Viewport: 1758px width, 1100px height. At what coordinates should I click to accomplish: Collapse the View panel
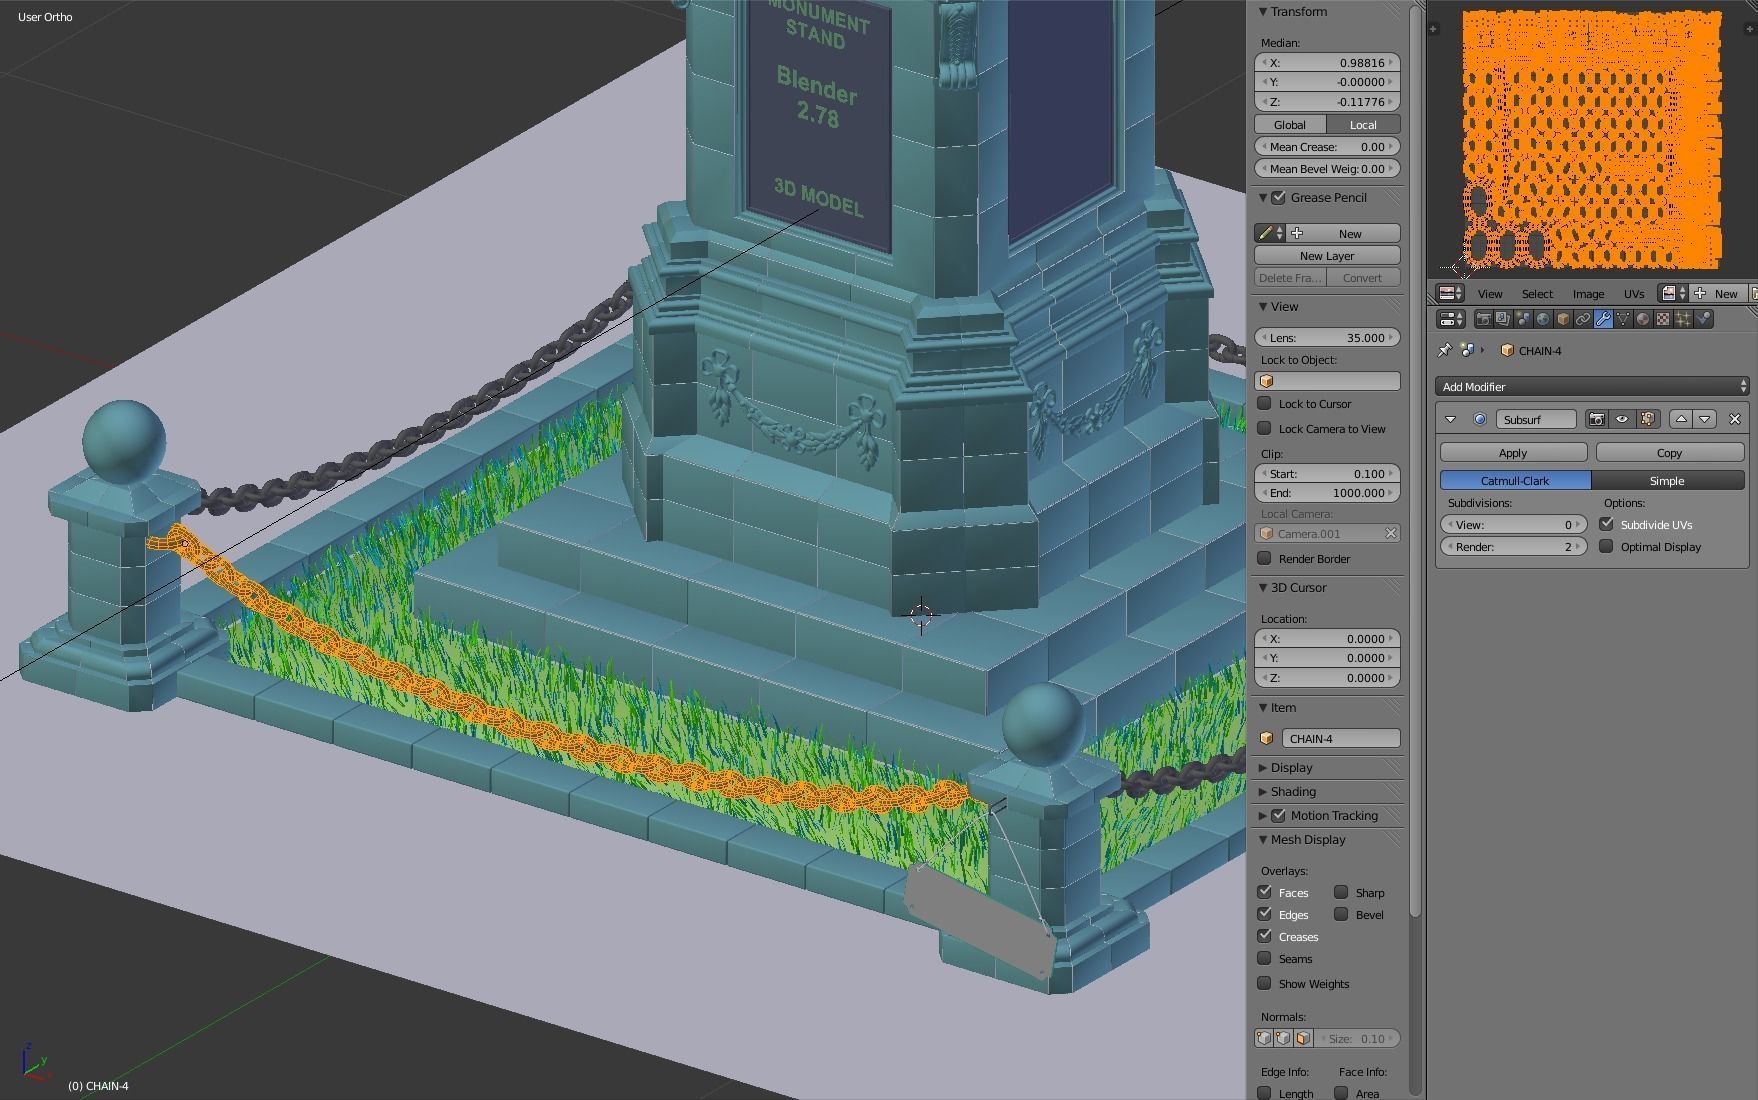coord(1263,306)
